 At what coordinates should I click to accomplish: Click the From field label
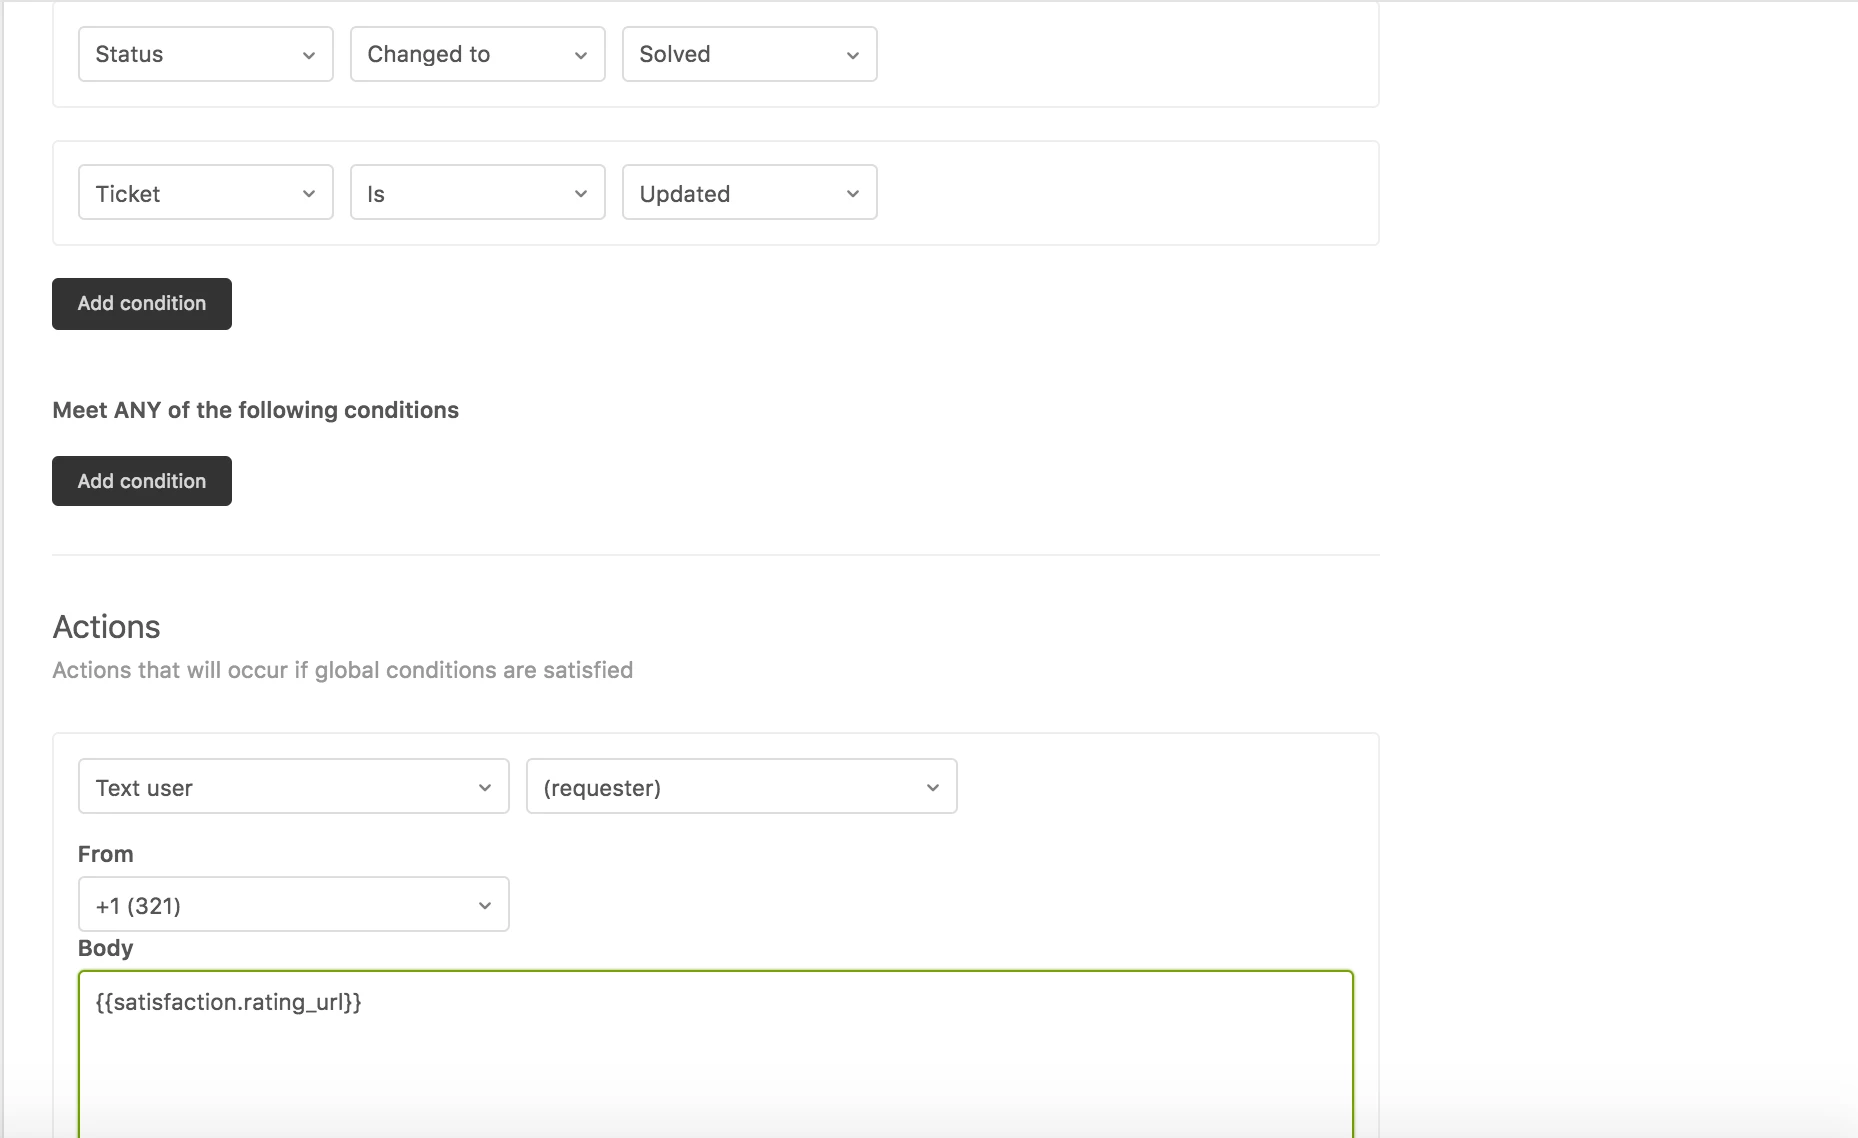(x=105, y=854)
